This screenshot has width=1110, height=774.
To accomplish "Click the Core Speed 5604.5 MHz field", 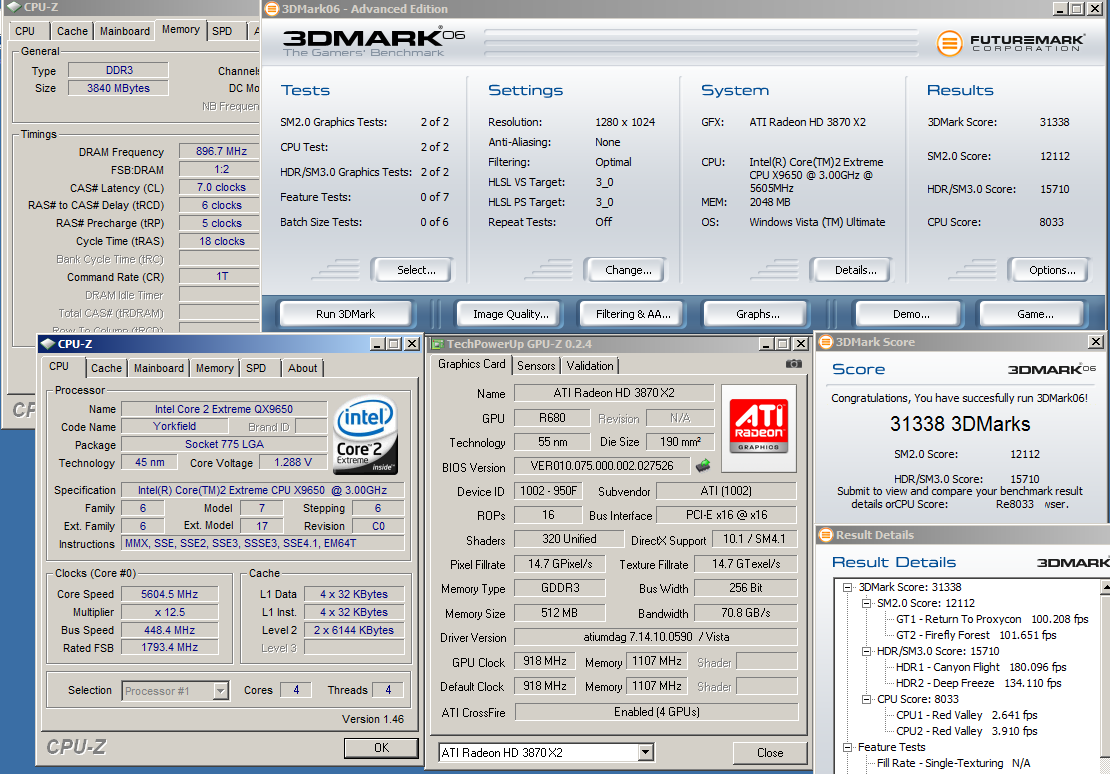I will (x=169, y=594).
